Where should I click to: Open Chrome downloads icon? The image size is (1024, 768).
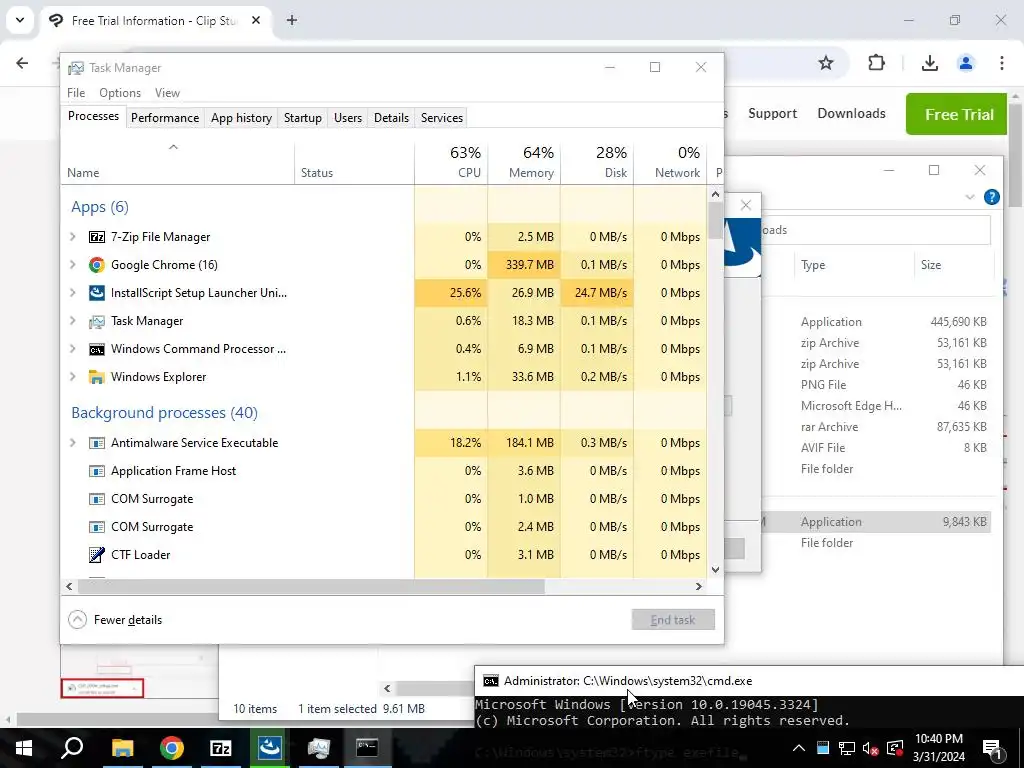pos(930,63)
